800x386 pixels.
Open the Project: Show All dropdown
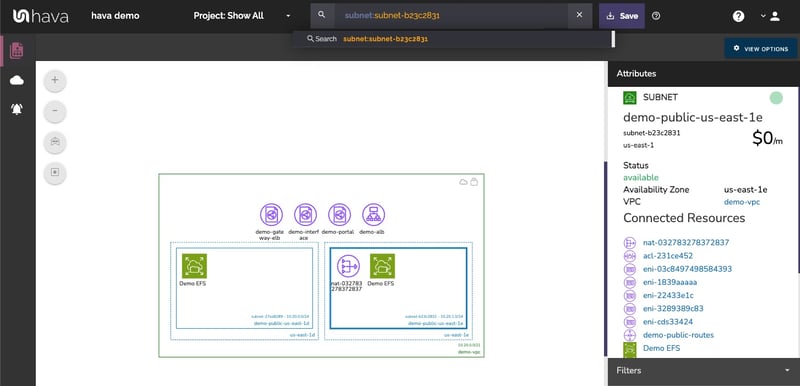pyautogui.click(x=242, y=16)
